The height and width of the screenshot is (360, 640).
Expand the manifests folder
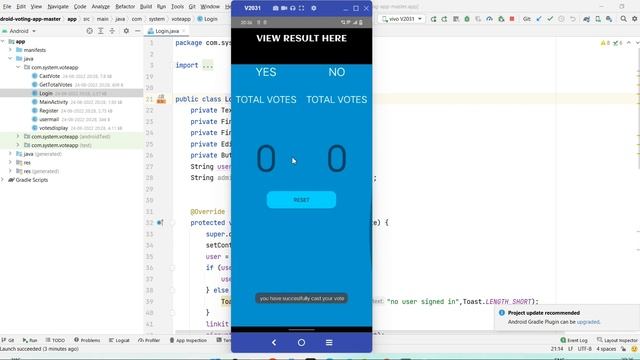(10, 50)
